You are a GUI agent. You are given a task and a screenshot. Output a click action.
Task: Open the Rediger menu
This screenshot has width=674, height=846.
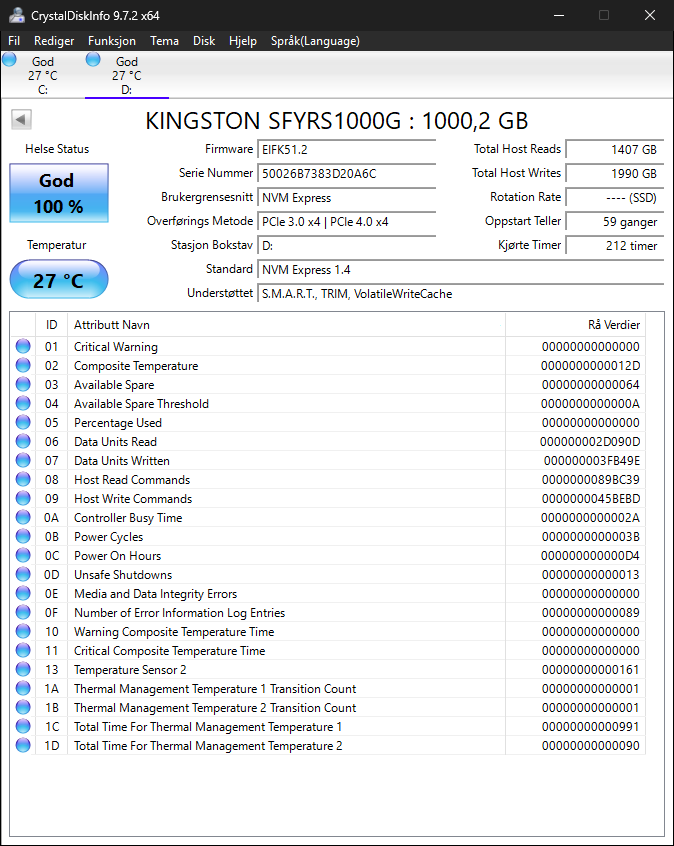54,41
